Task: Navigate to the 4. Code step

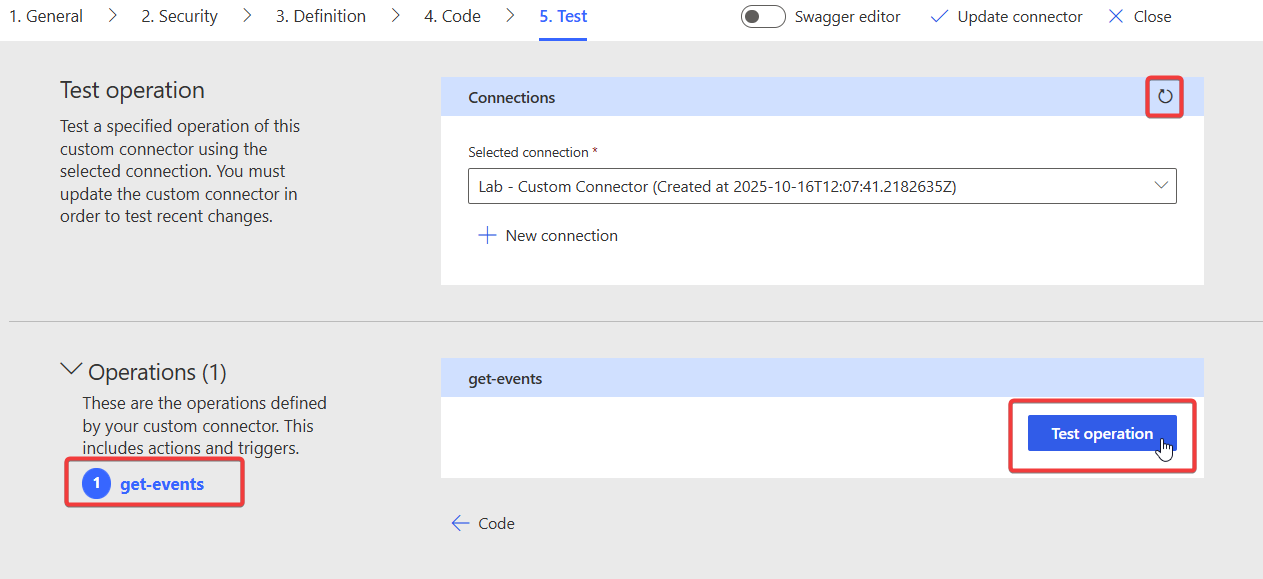Action: click(x=452, y=17)
